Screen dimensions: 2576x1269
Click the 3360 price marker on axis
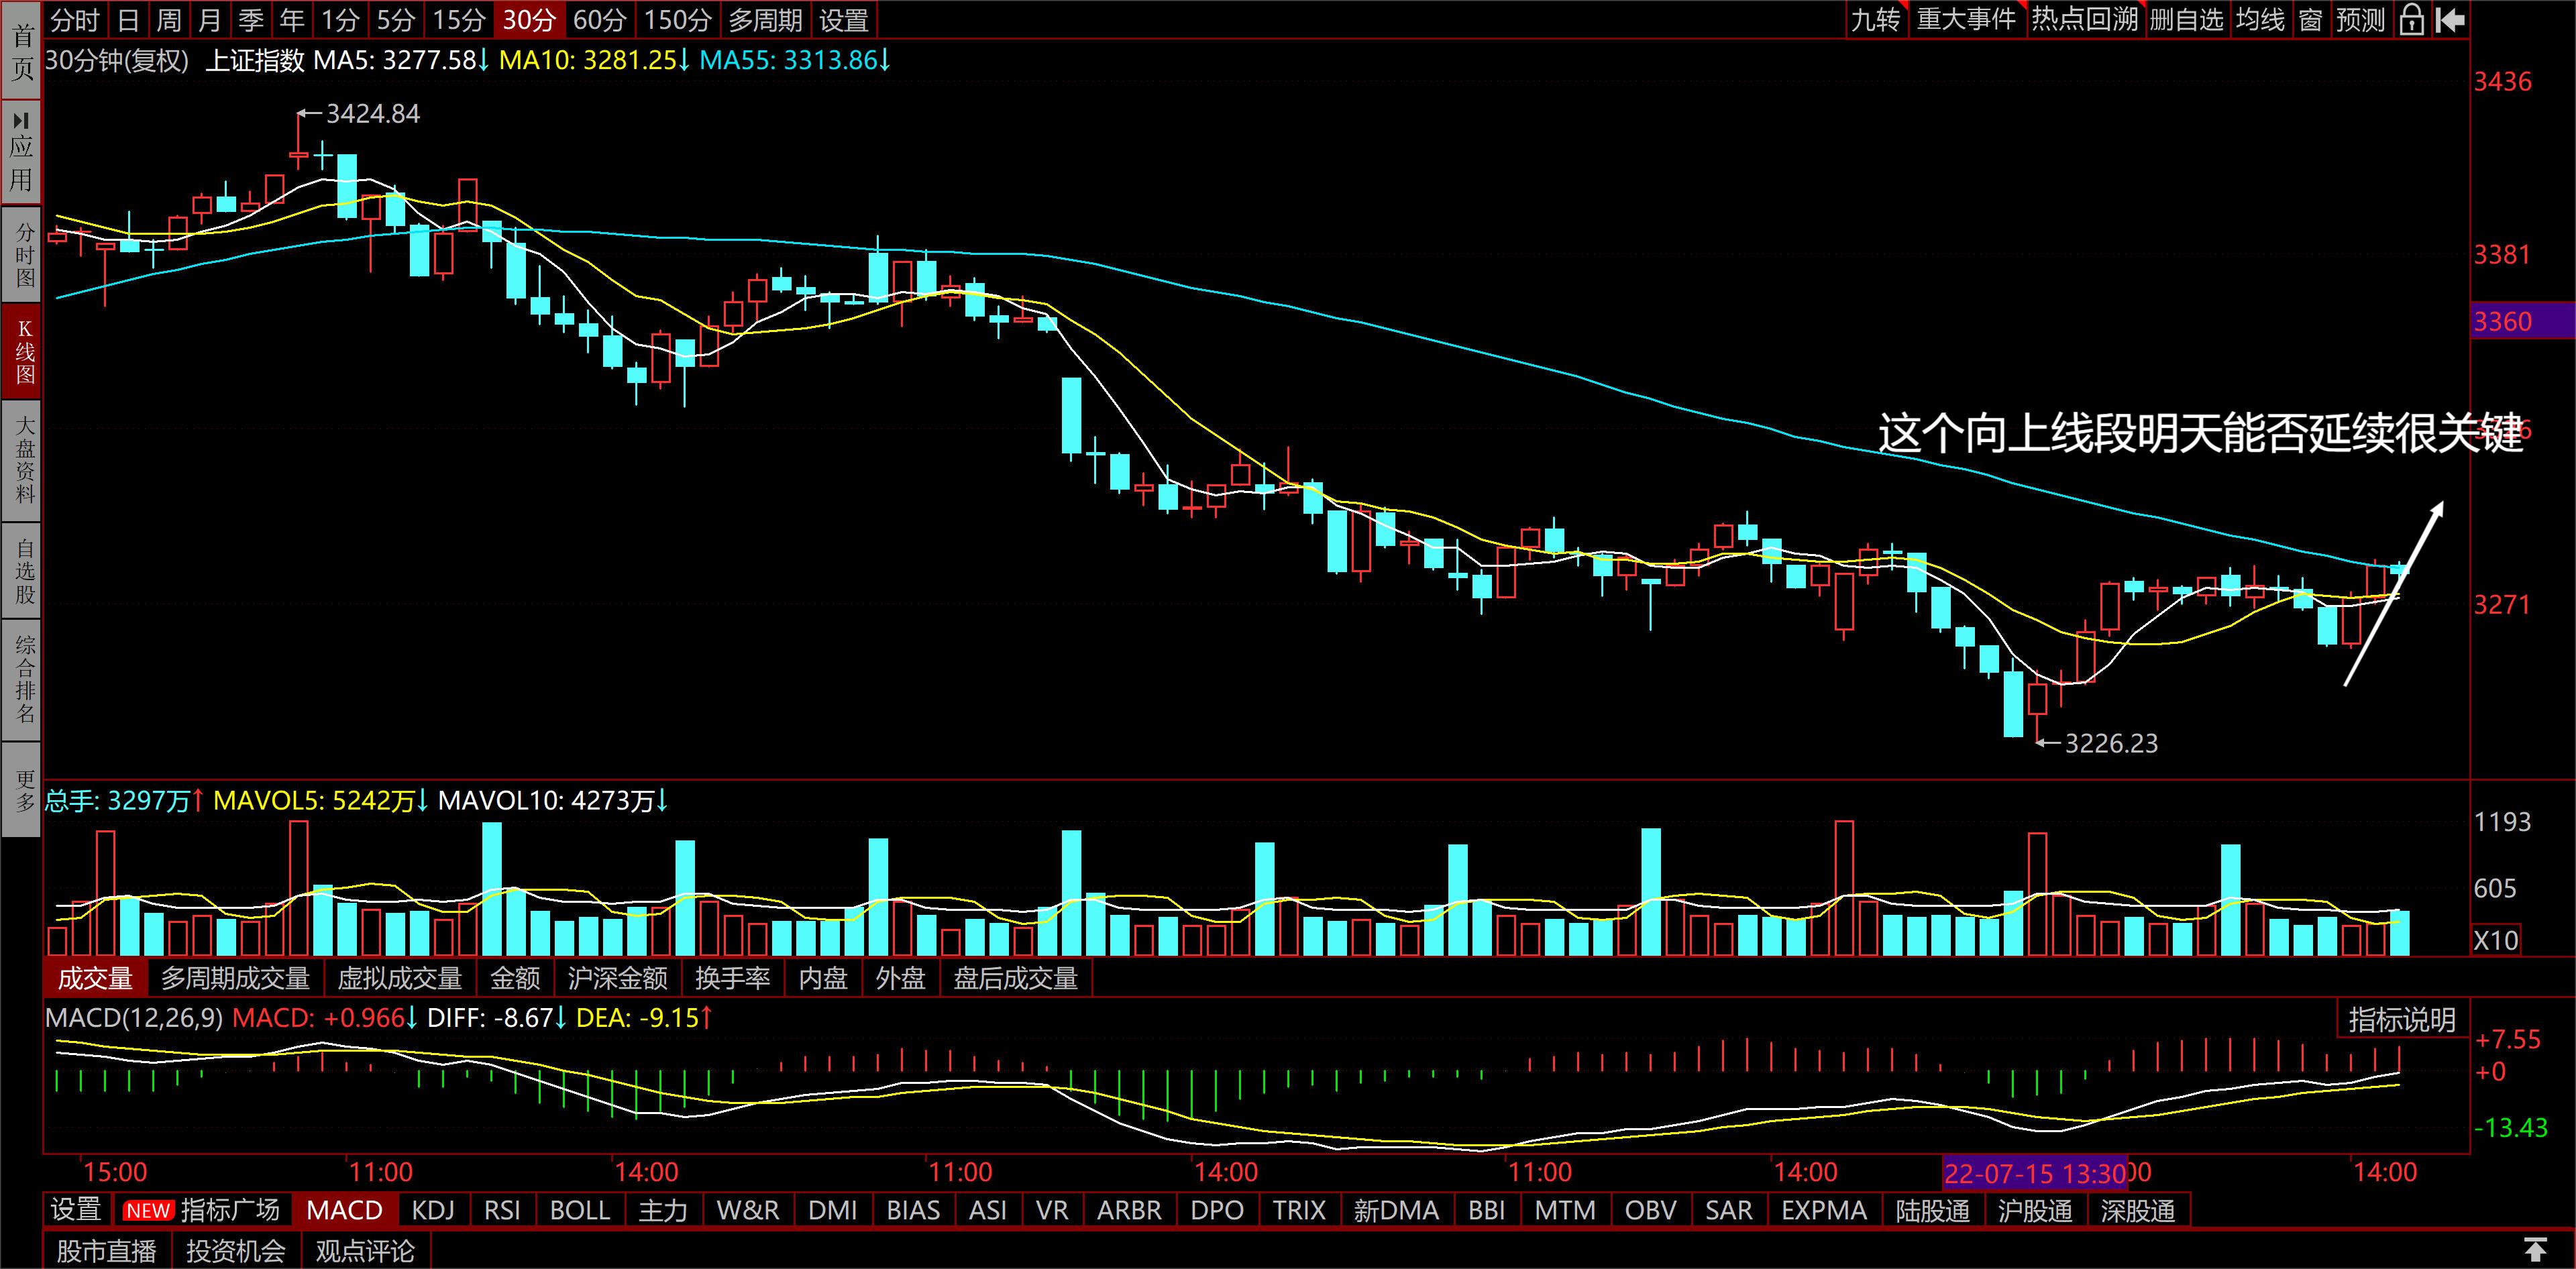click(x=2522, y=321)
